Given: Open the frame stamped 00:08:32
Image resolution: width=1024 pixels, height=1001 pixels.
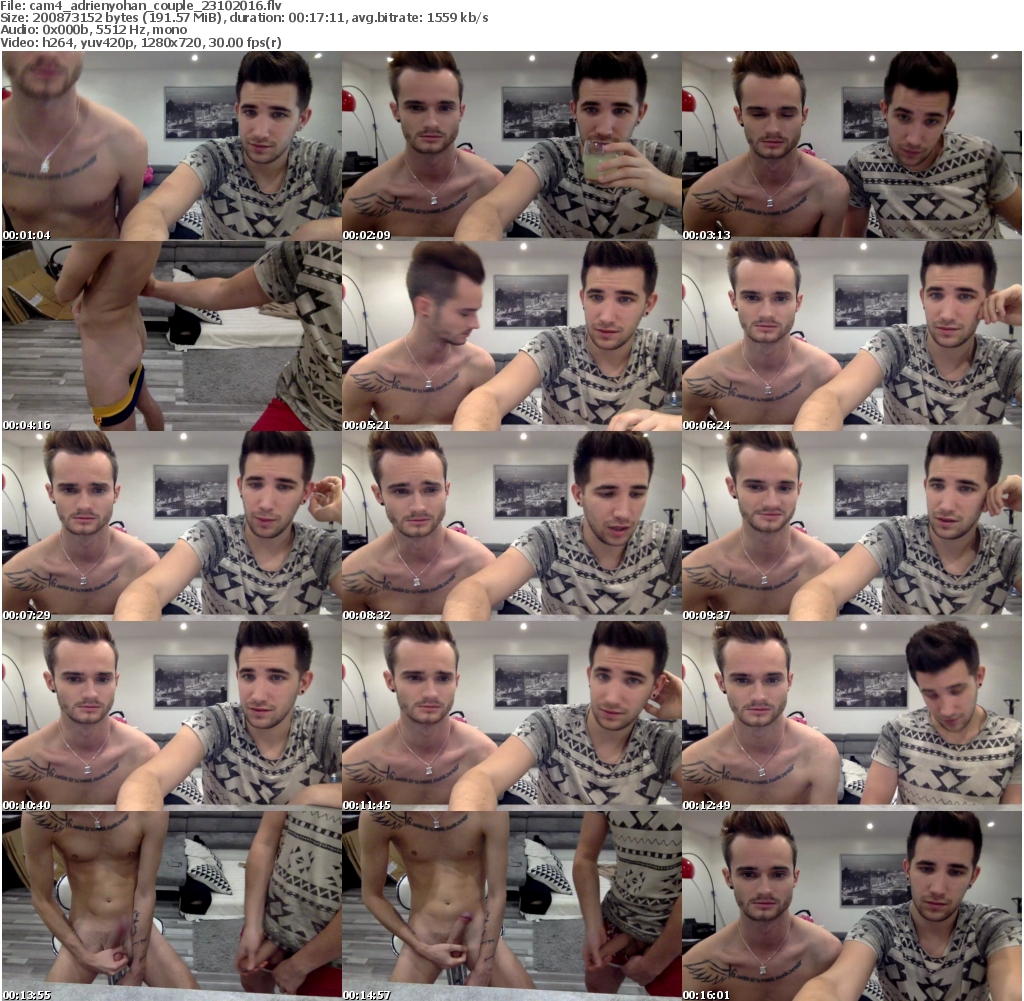Looking at the screenshot, I should pyautogui.click(x=511, y=526).
